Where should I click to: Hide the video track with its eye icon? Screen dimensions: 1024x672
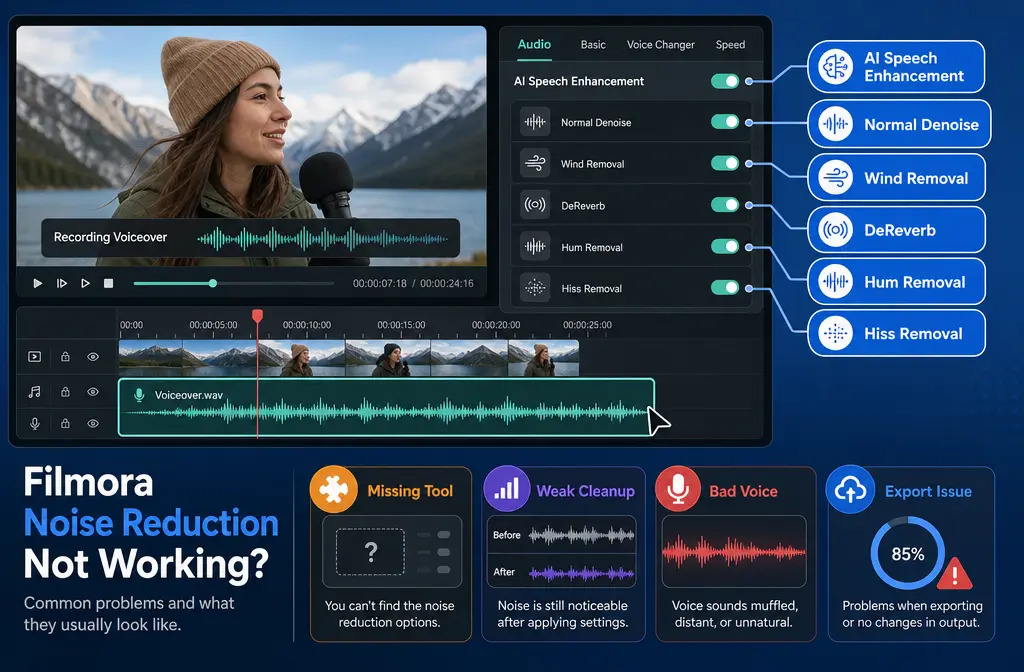click(x=93, y=357)
